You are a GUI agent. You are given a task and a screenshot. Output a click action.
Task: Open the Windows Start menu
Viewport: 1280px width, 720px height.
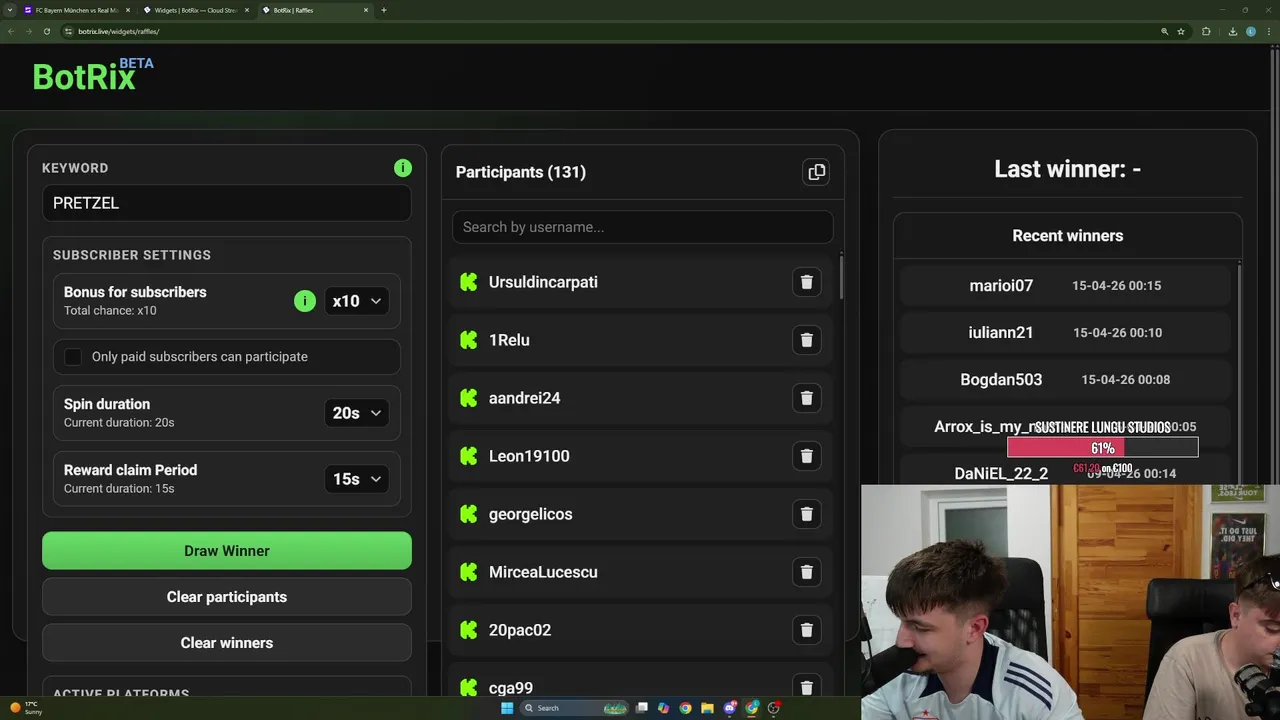point(507,708)
